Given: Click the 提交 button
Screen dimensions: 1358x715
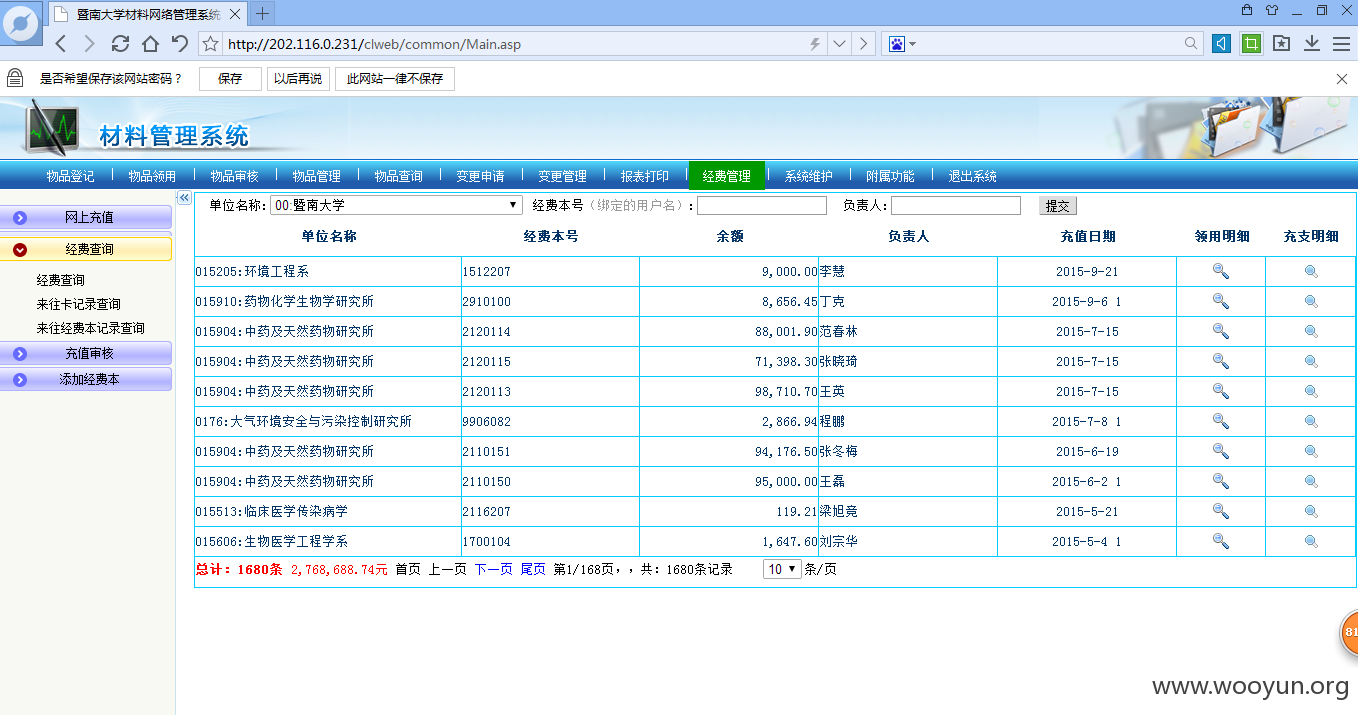Looking at the screenshot, I should (x=1057, y=206).
